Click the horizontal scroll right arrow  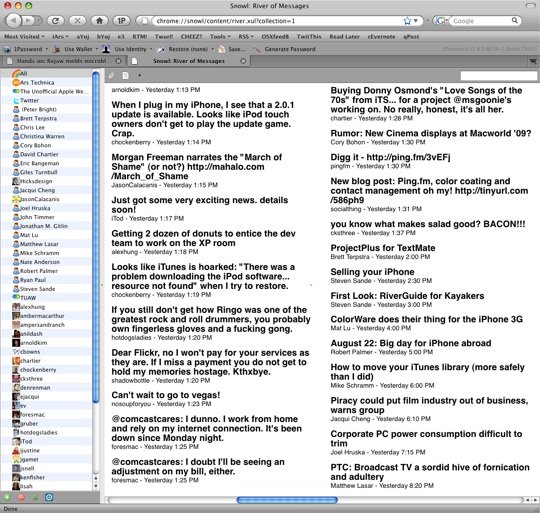535,500
